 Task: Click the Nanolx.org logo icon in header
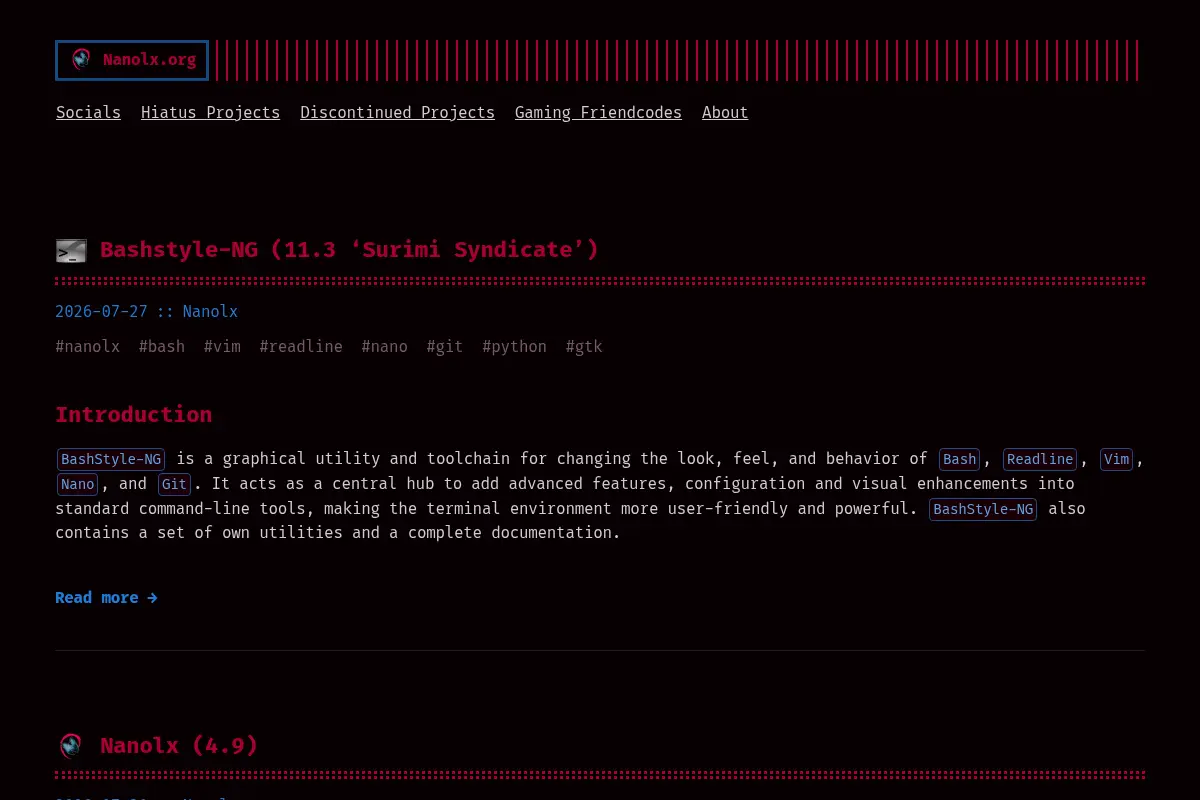coord(81,60)
